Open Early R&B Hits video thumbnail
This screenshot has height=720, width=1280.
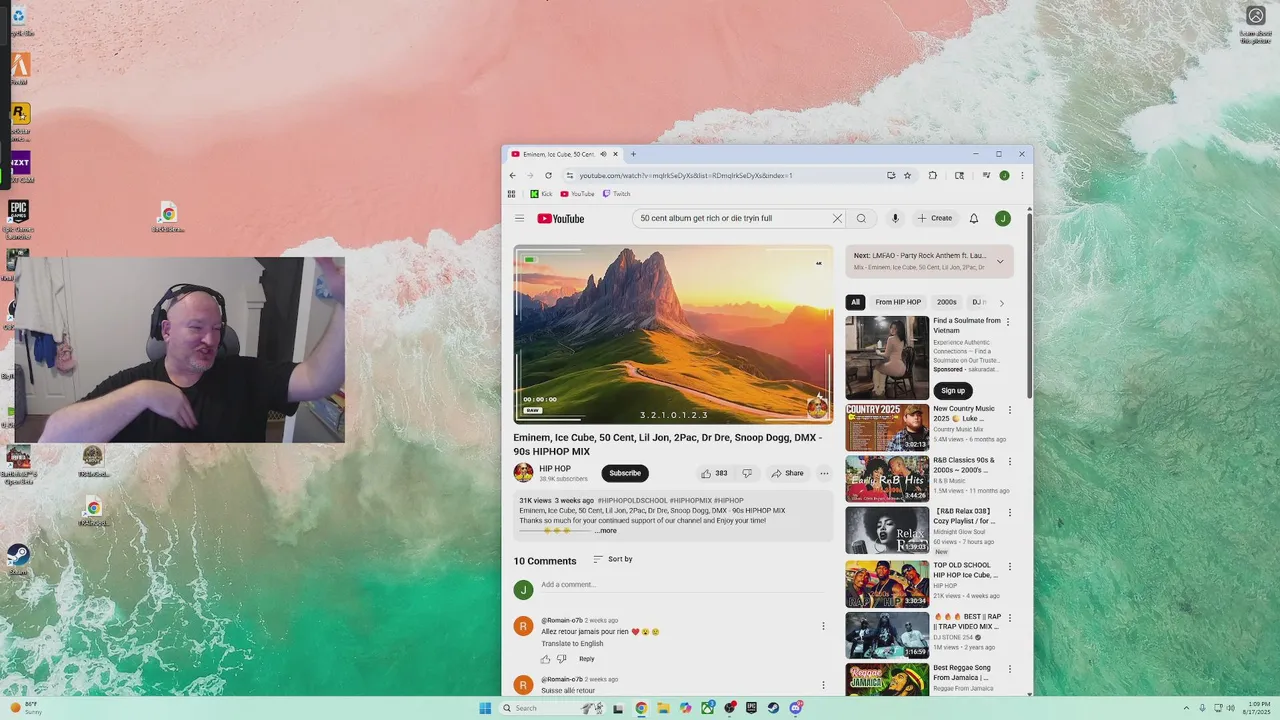point(887,479)
